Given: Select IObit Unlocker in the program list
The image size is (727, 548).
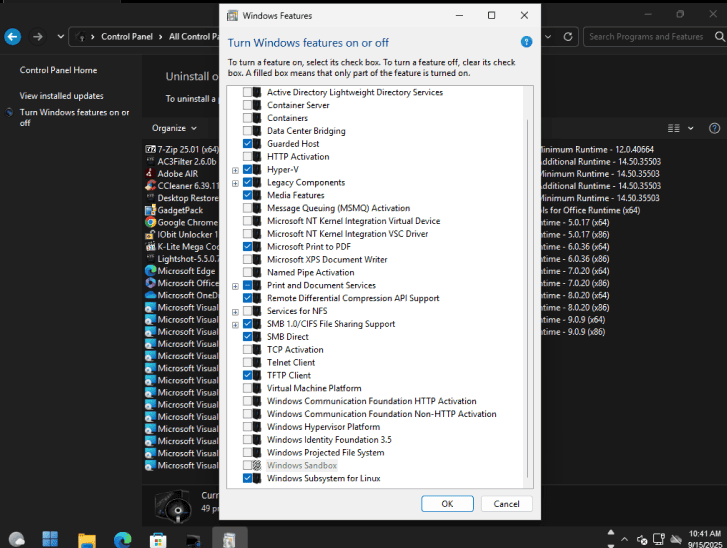Looking at the screenshot, I should (x=182, y=234).
